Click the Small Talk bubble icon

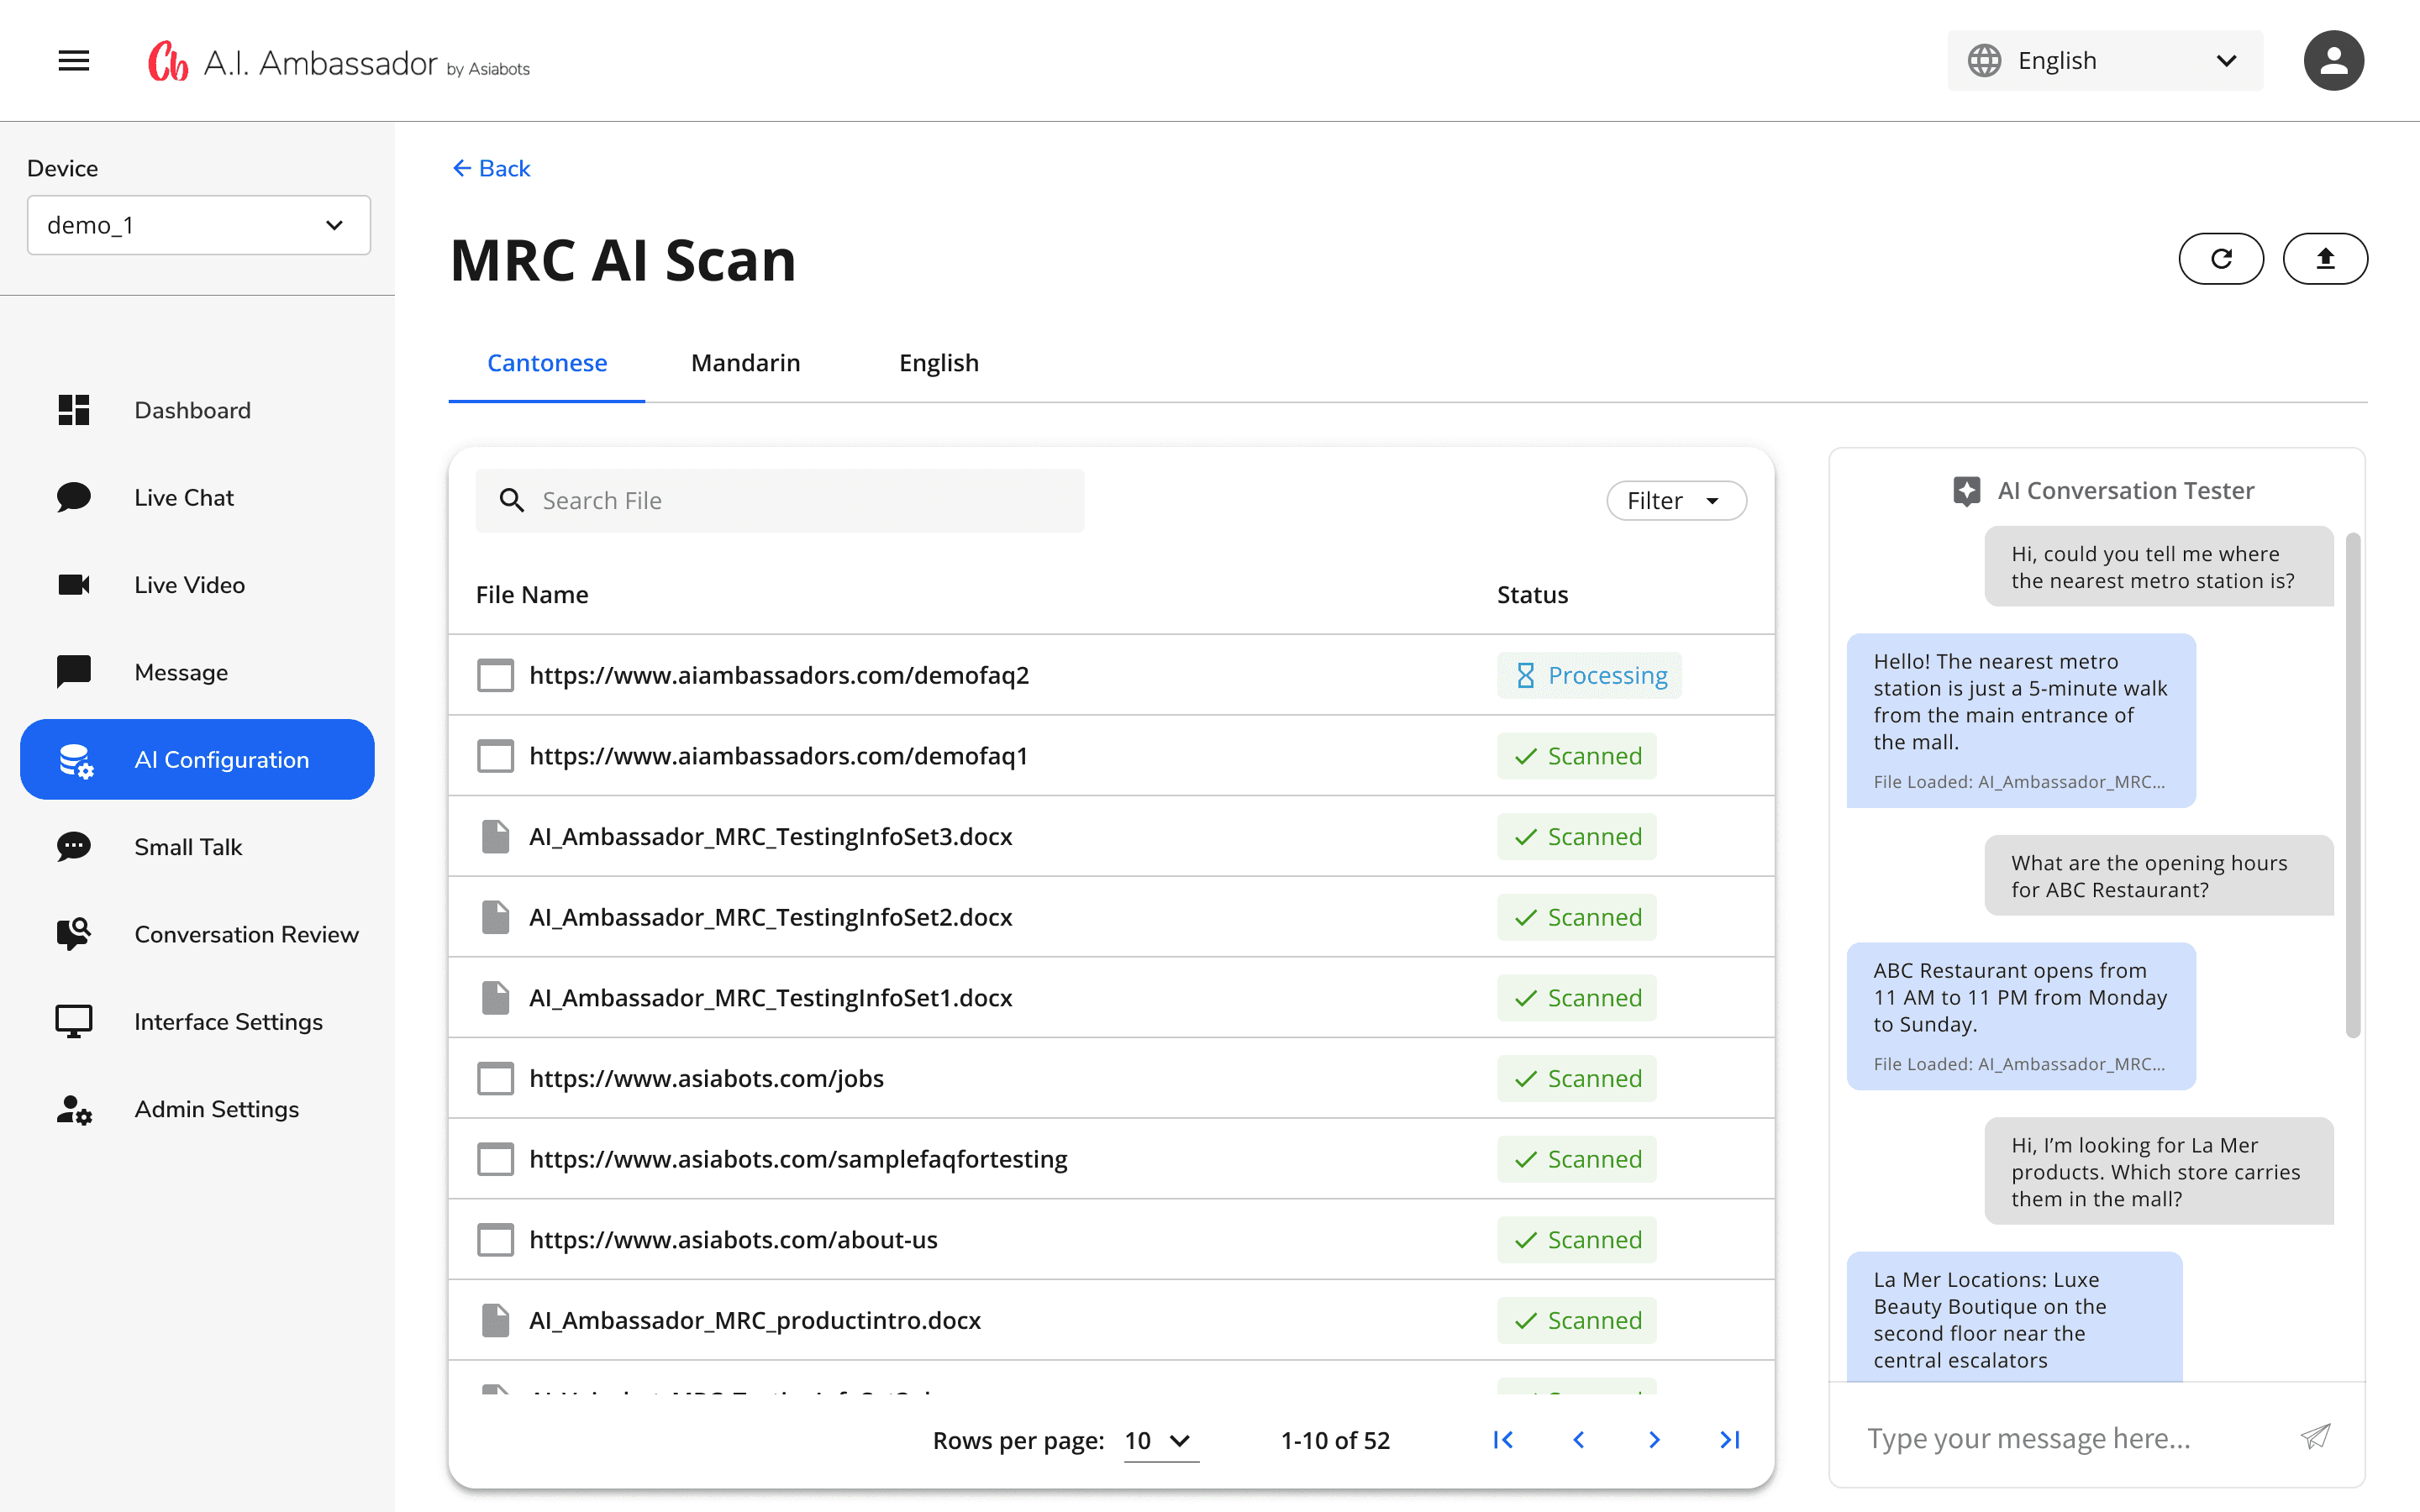[74, 847]
